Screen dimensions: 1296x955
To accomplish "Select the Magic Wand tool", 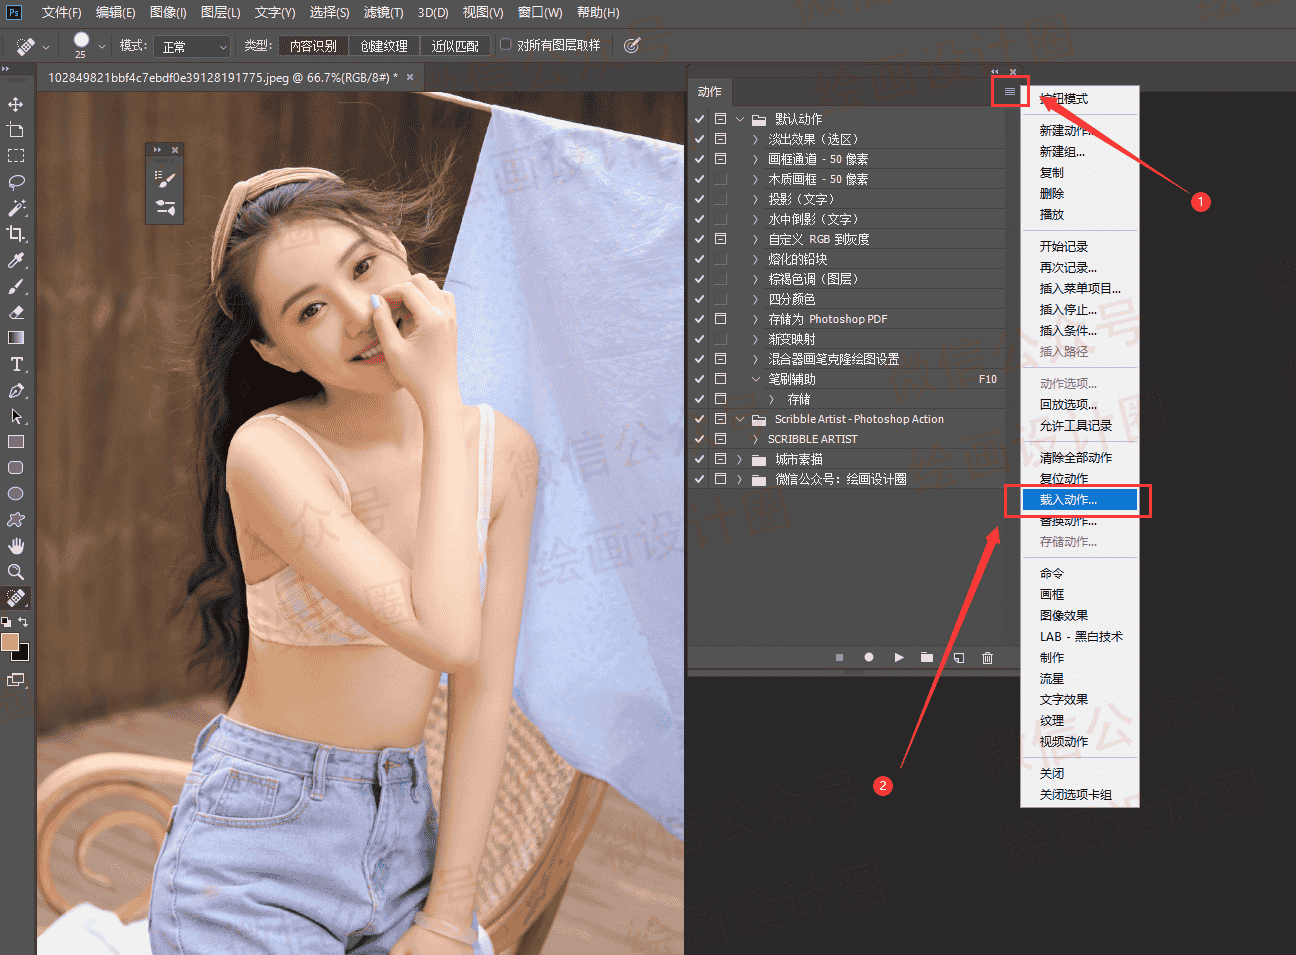I will [x=16, y=208].
